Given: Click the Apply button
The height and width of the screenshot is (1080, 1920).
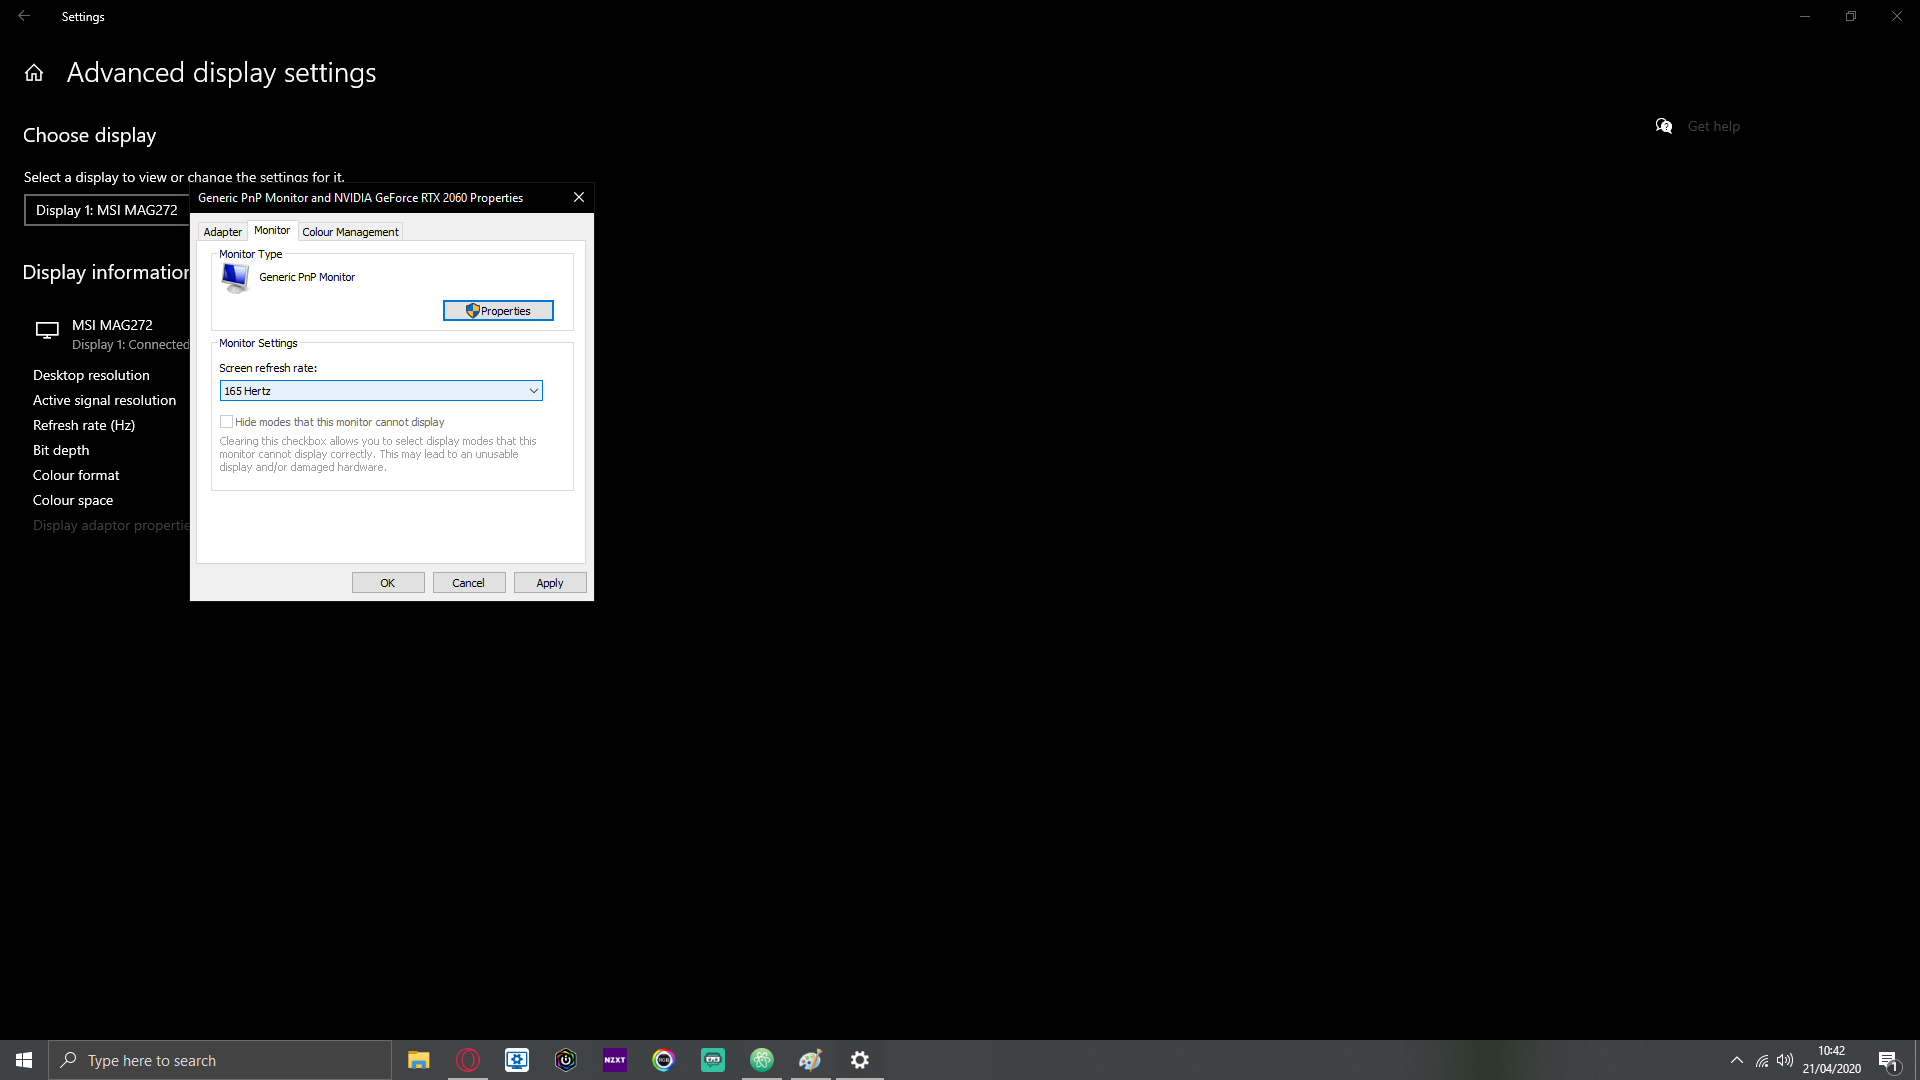Looking at the screenshot, I should tap(549, 583).
